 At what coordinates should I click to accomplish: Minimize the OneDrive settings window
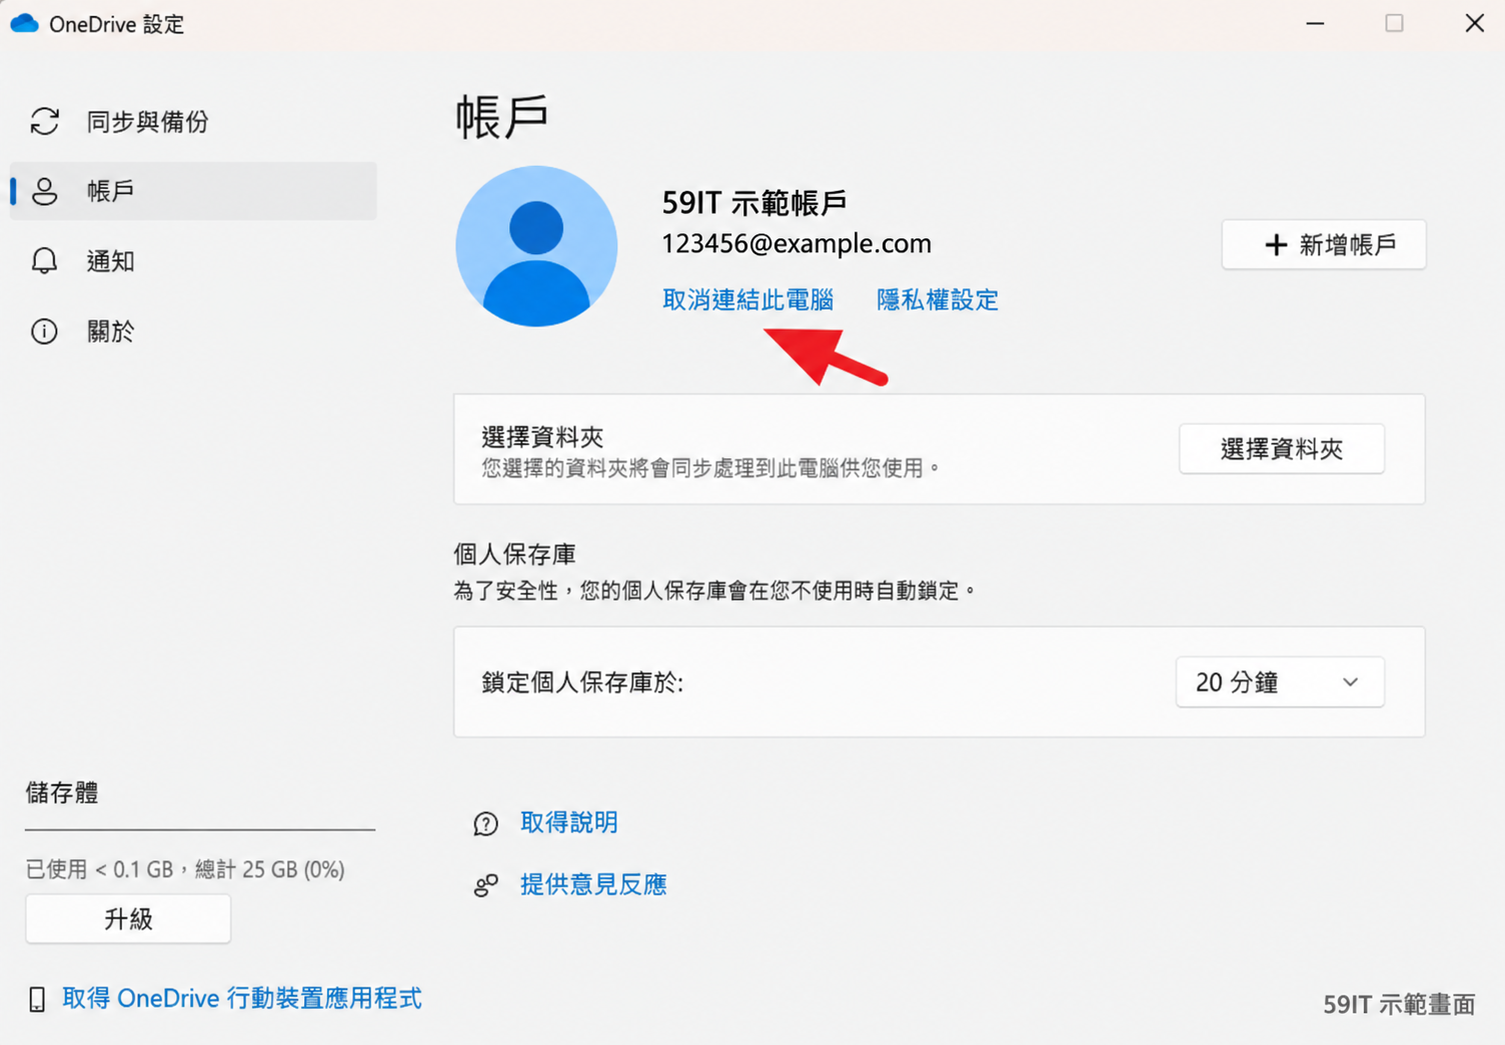tap(1315, 23)
